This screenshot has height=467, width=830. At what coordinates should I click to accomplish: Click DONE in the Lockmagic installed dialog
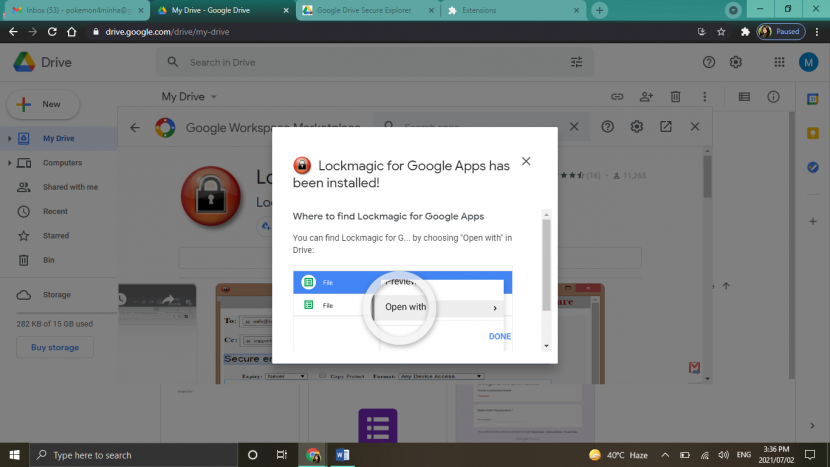(x=500, y=336)
